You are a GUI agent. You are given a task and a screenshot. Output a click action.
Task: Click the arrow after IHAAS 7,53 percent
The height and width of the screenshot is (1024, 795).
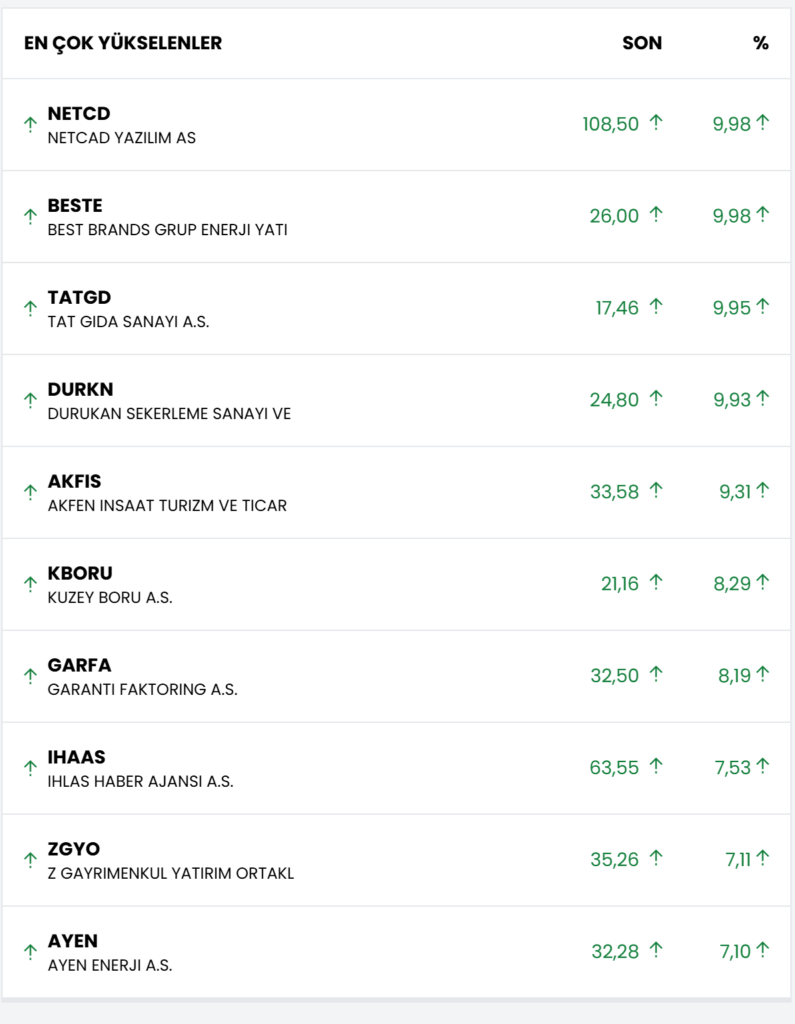click(763, 767)
